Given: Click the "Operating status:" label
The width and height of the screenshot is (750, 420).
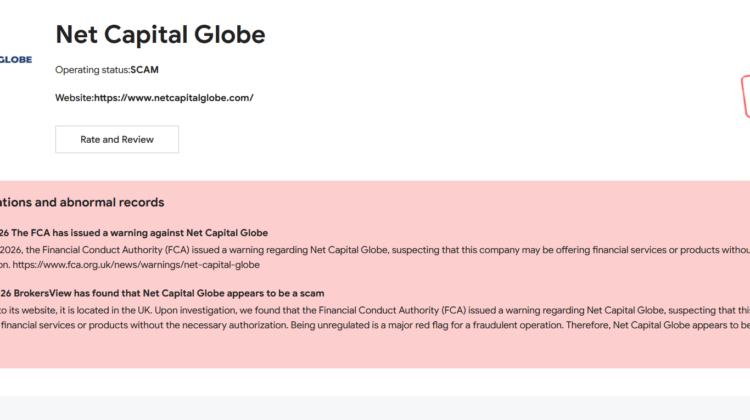Looking at the screenshot, I should [92, 70].
